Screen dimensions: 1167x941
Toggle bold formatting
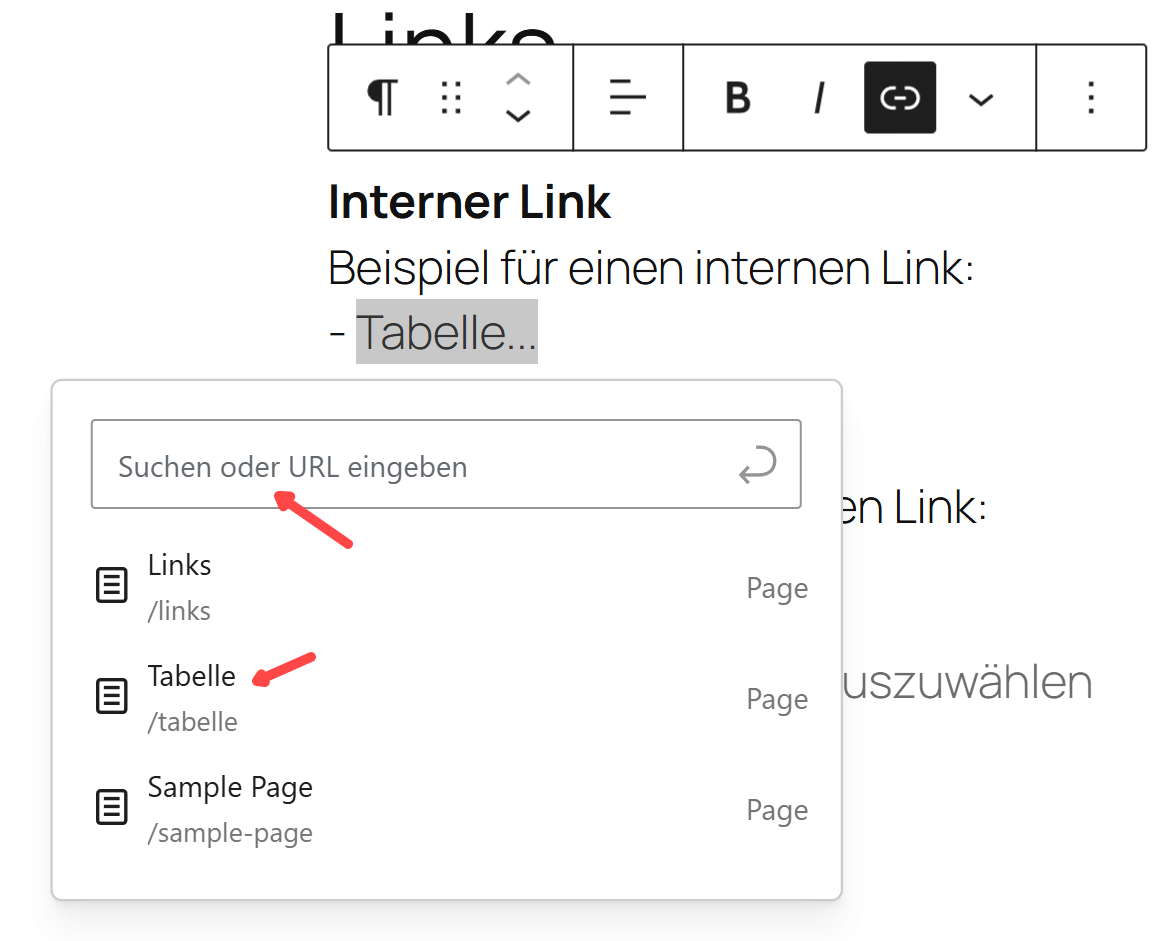(x=738, y=98)
